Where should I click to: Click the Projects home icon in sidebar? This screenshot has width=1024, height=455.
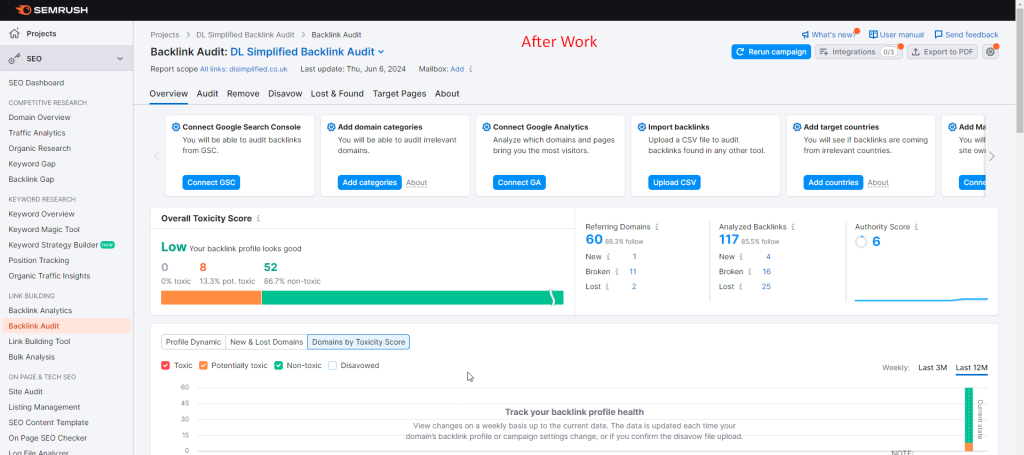[16, 34]
